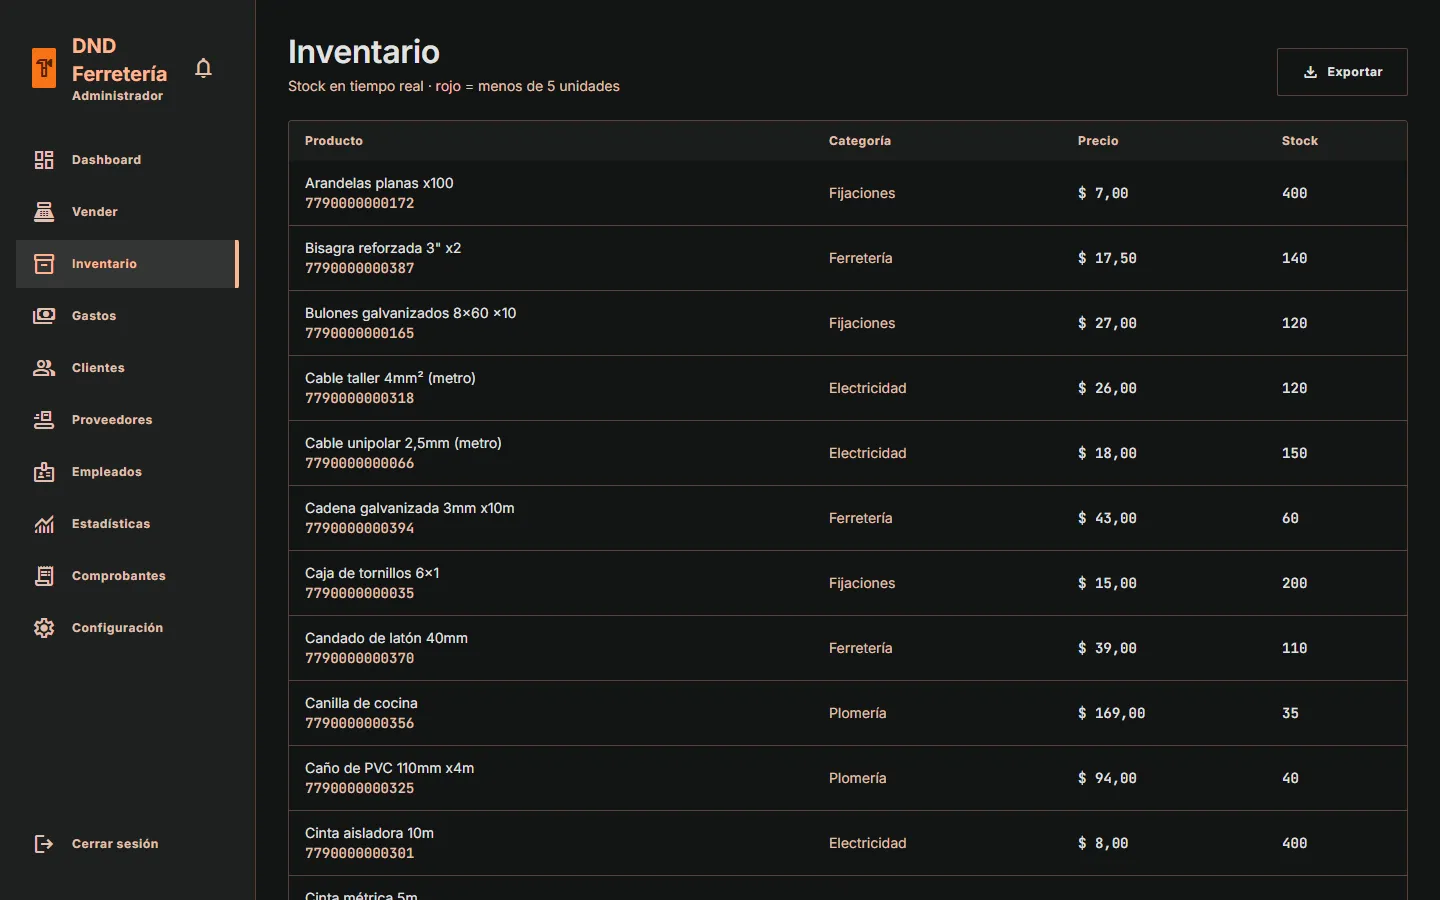This screenshot has width=1440, height=900.
Task: Open Comprobantes in the sidebar
Action: [x=127, y=576]
